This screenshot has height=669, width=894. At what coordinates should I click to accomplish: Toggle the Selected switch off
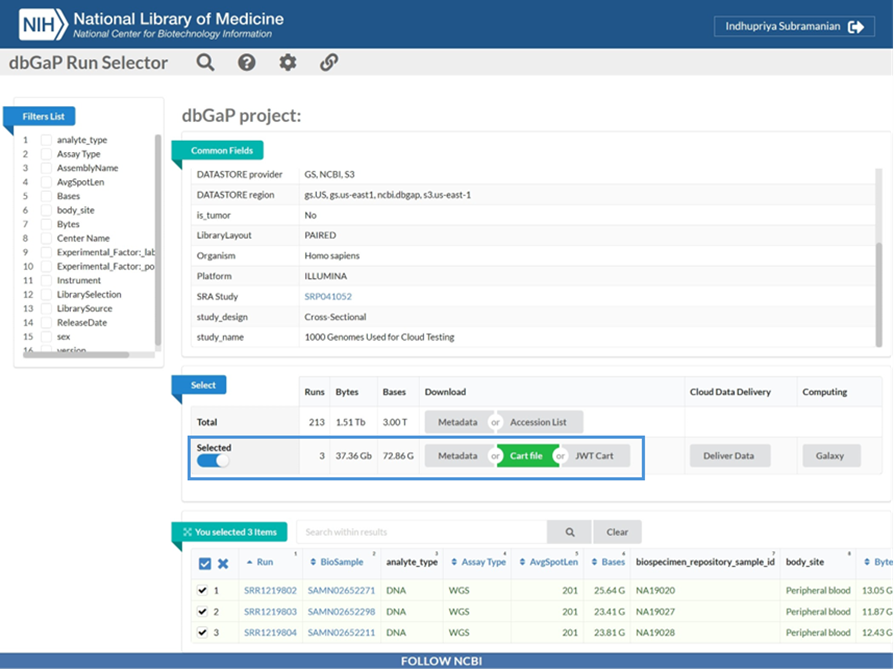pos(213,461)
